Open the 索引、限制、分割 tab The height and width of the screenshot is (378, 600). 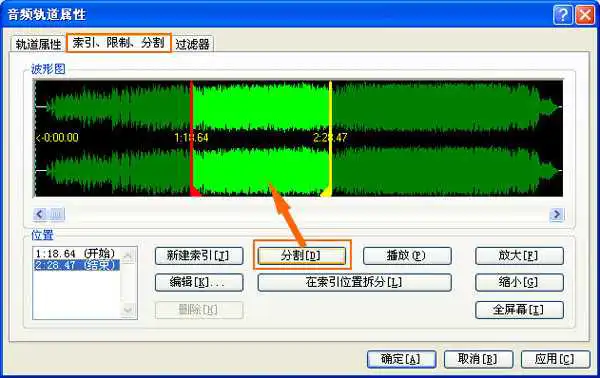118,42
